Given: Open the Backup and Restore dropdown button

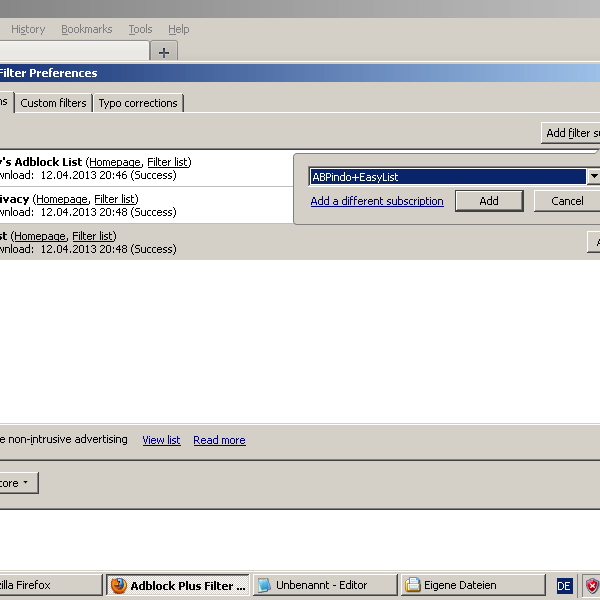Looking at the screenshot, I should tap(19, 483).
